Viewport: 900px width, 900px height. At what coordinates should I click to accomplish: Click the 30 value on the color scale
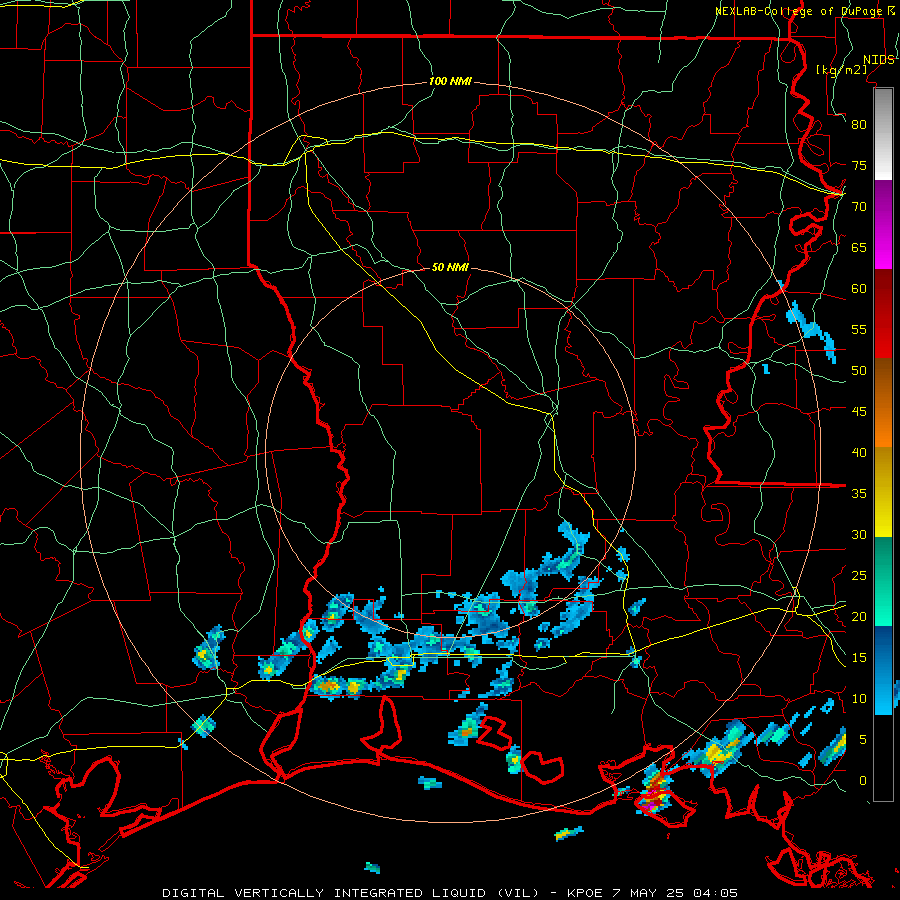pos(859,535)
